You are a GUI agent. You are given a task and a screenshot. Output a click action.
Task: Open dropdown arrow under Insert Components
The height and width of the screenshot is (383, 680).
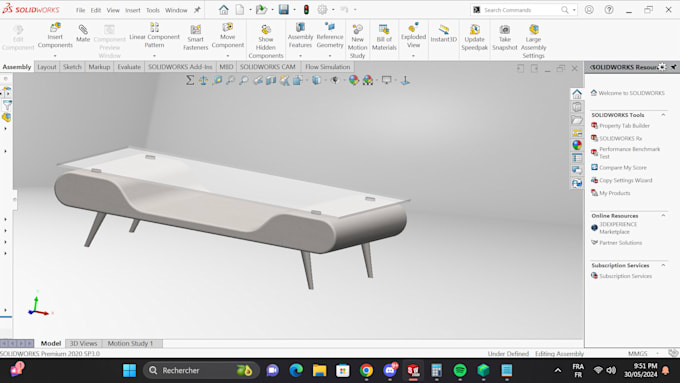pyautogui.click(x=55, y=56)
